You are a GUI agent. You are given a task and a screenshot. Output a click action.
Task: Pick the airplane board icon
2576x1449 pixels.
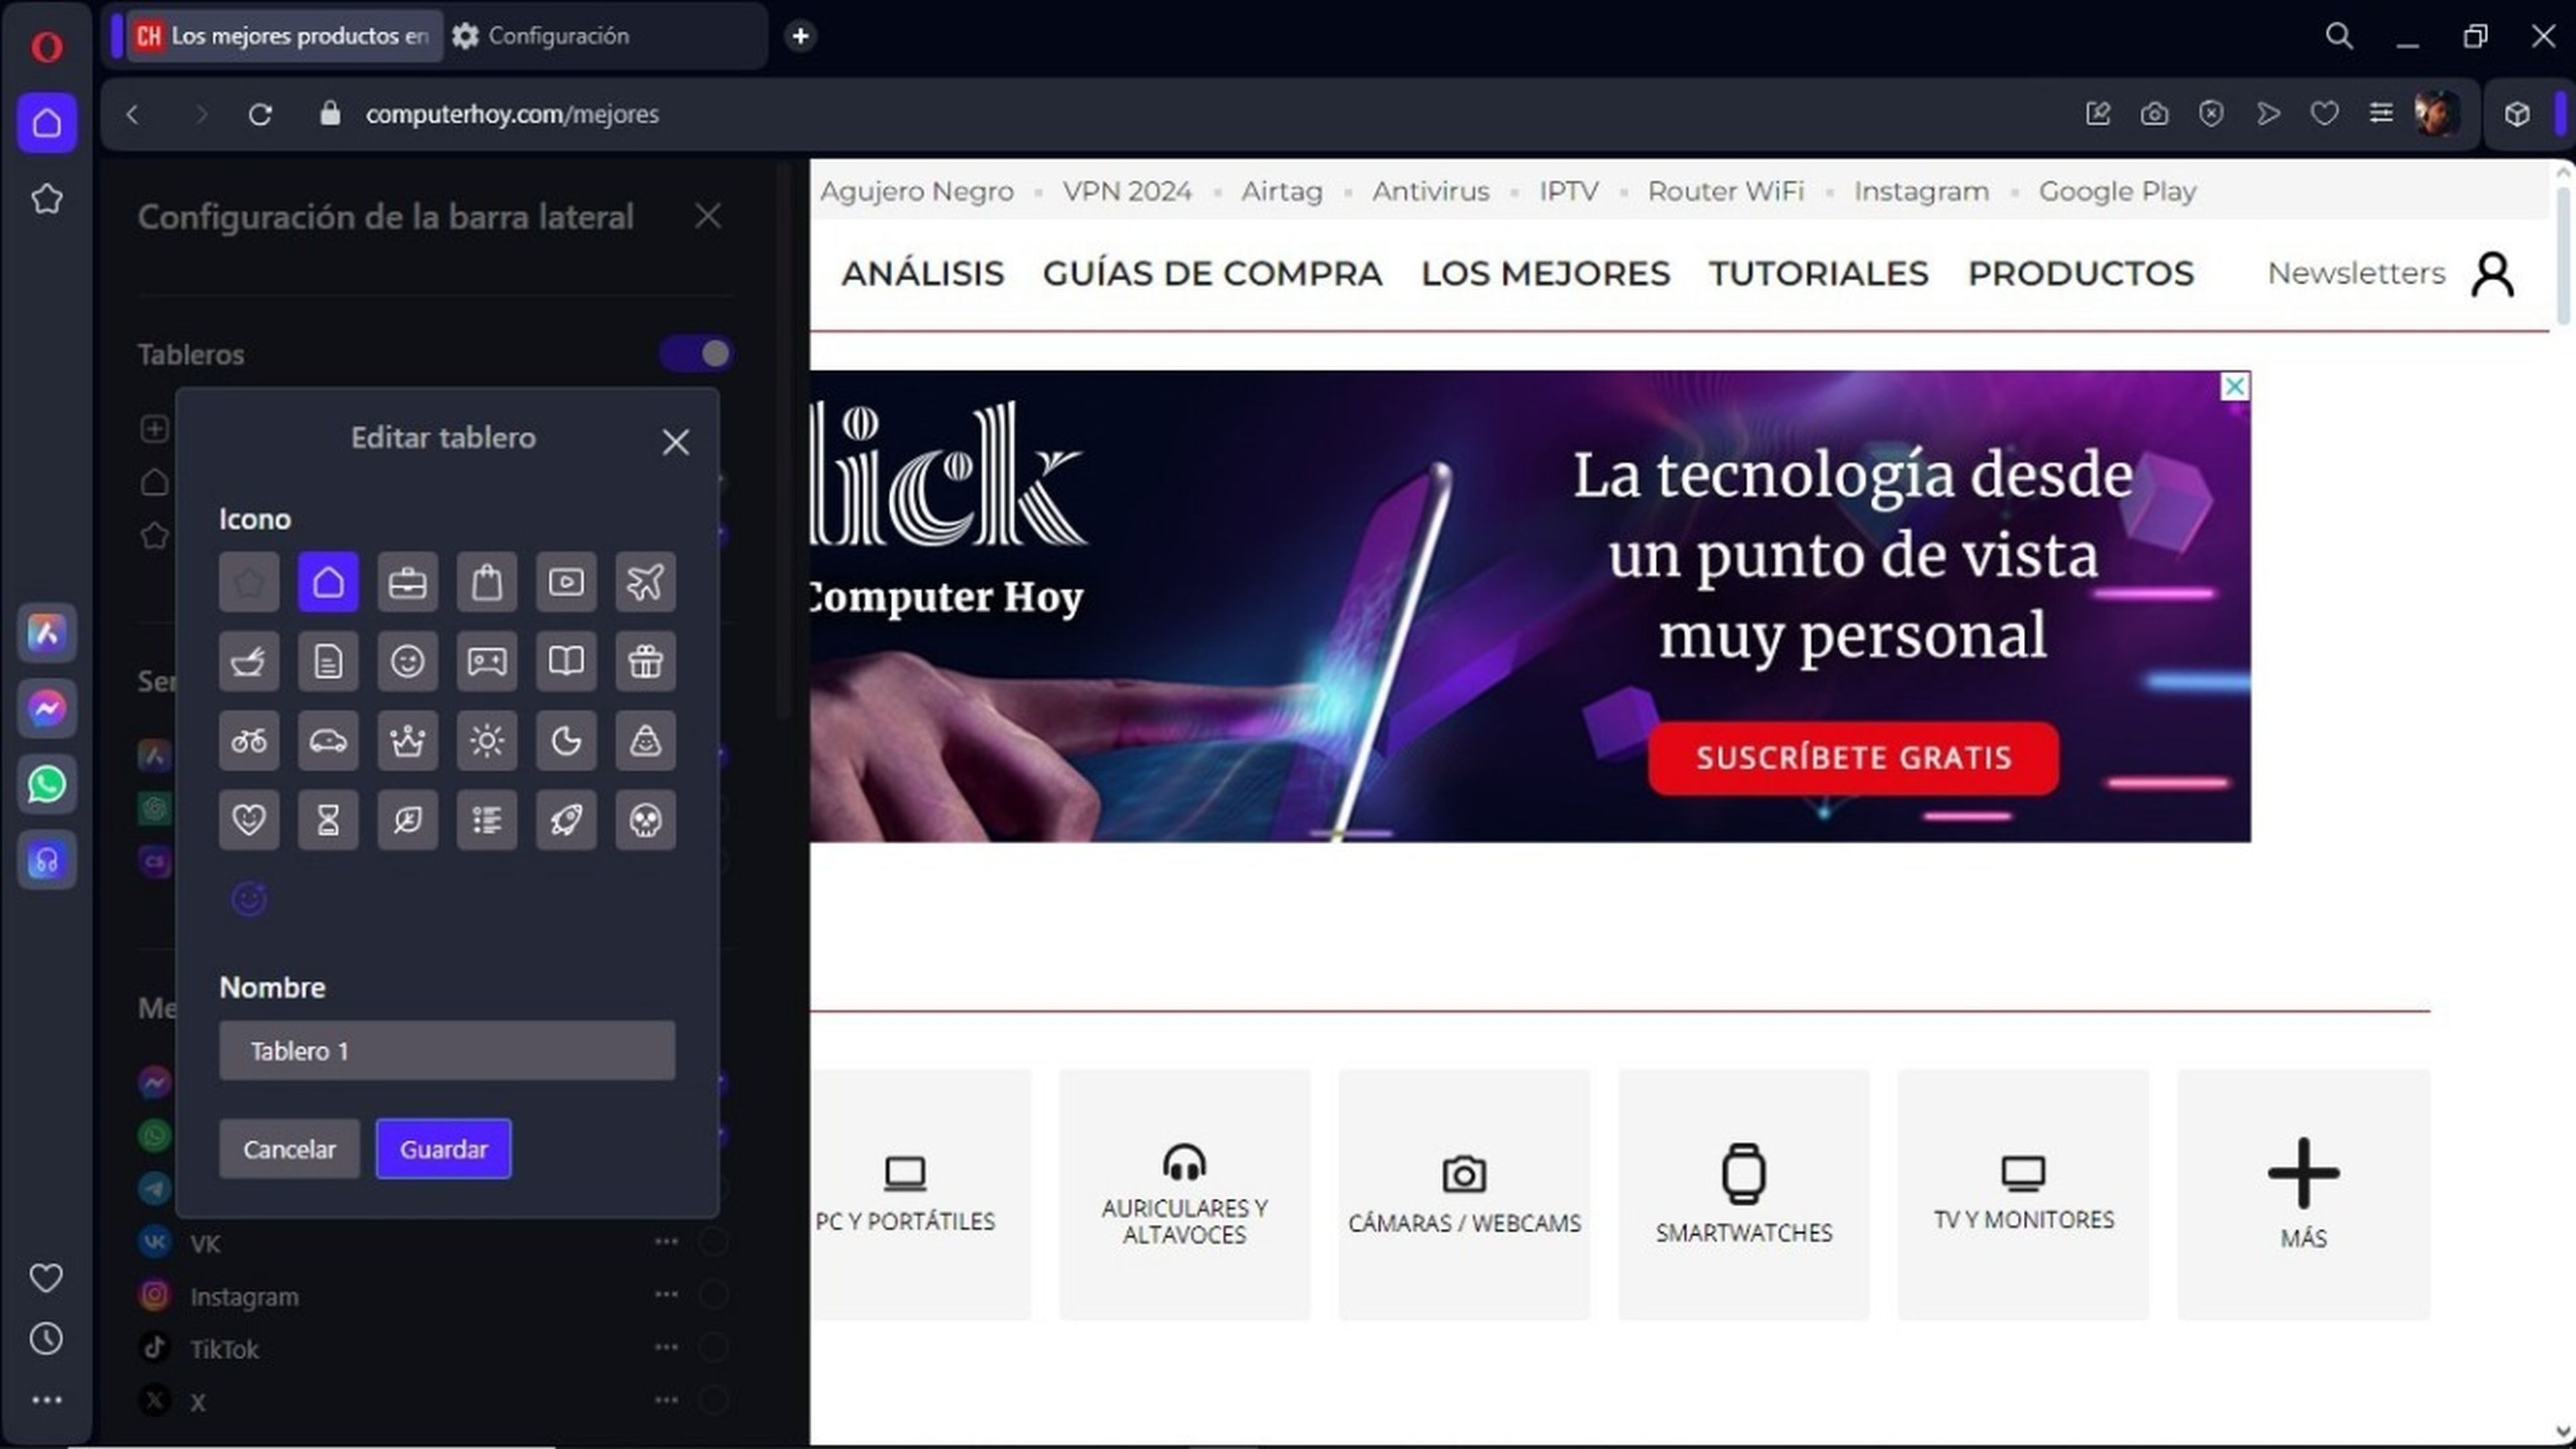645,582
